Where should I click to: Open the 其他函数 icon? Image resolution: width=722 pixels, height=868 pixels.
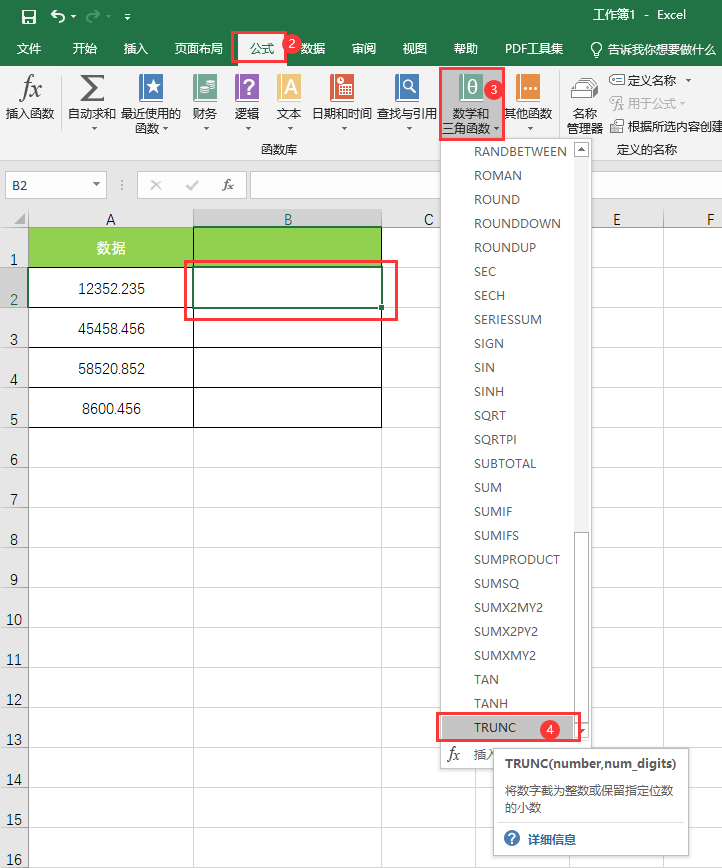pos(528,88)
